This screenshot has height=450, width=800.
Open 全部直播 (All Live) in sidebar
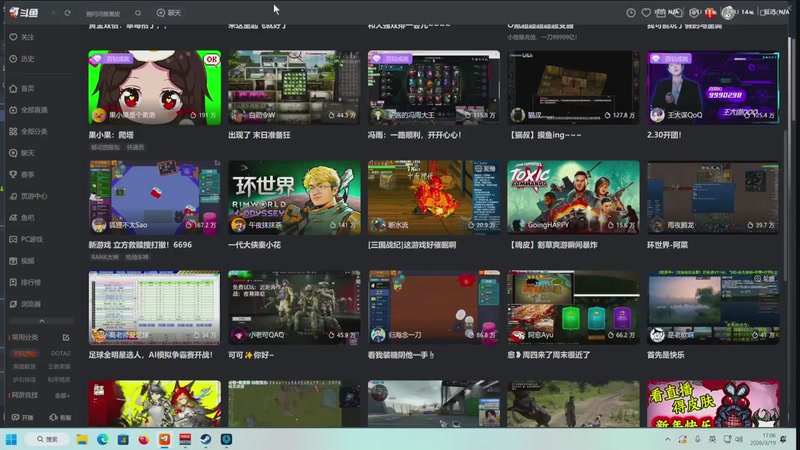coord(28,110)
